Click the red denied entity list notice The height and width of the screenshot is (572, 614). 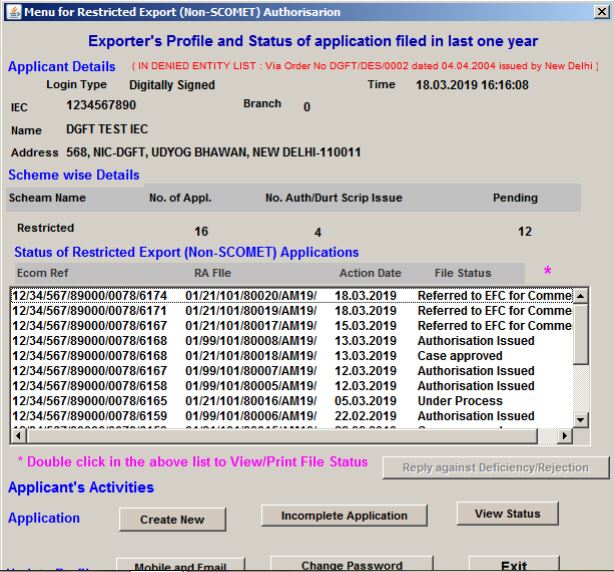coord(365,66)
